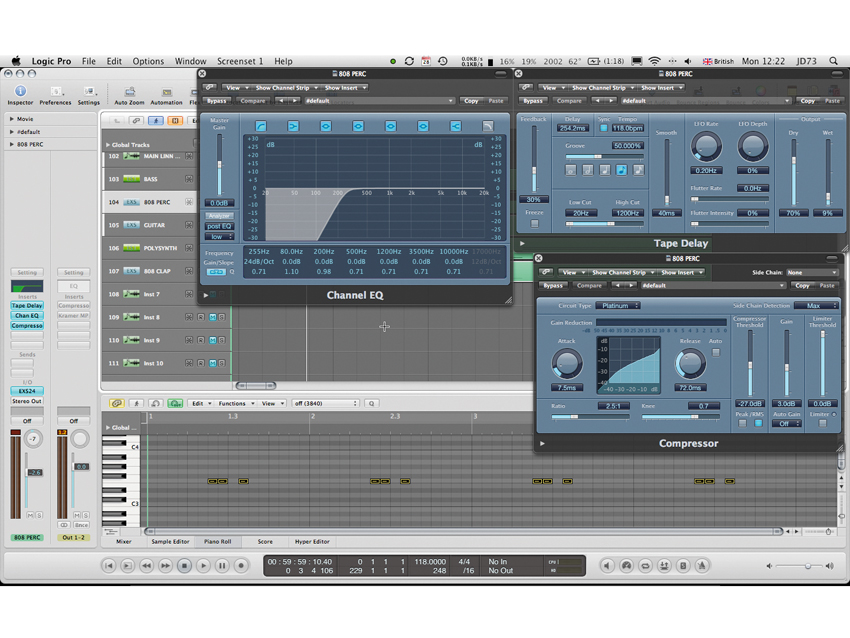
Task: Go to beginning with the transport button
Action: coord(108,566)
